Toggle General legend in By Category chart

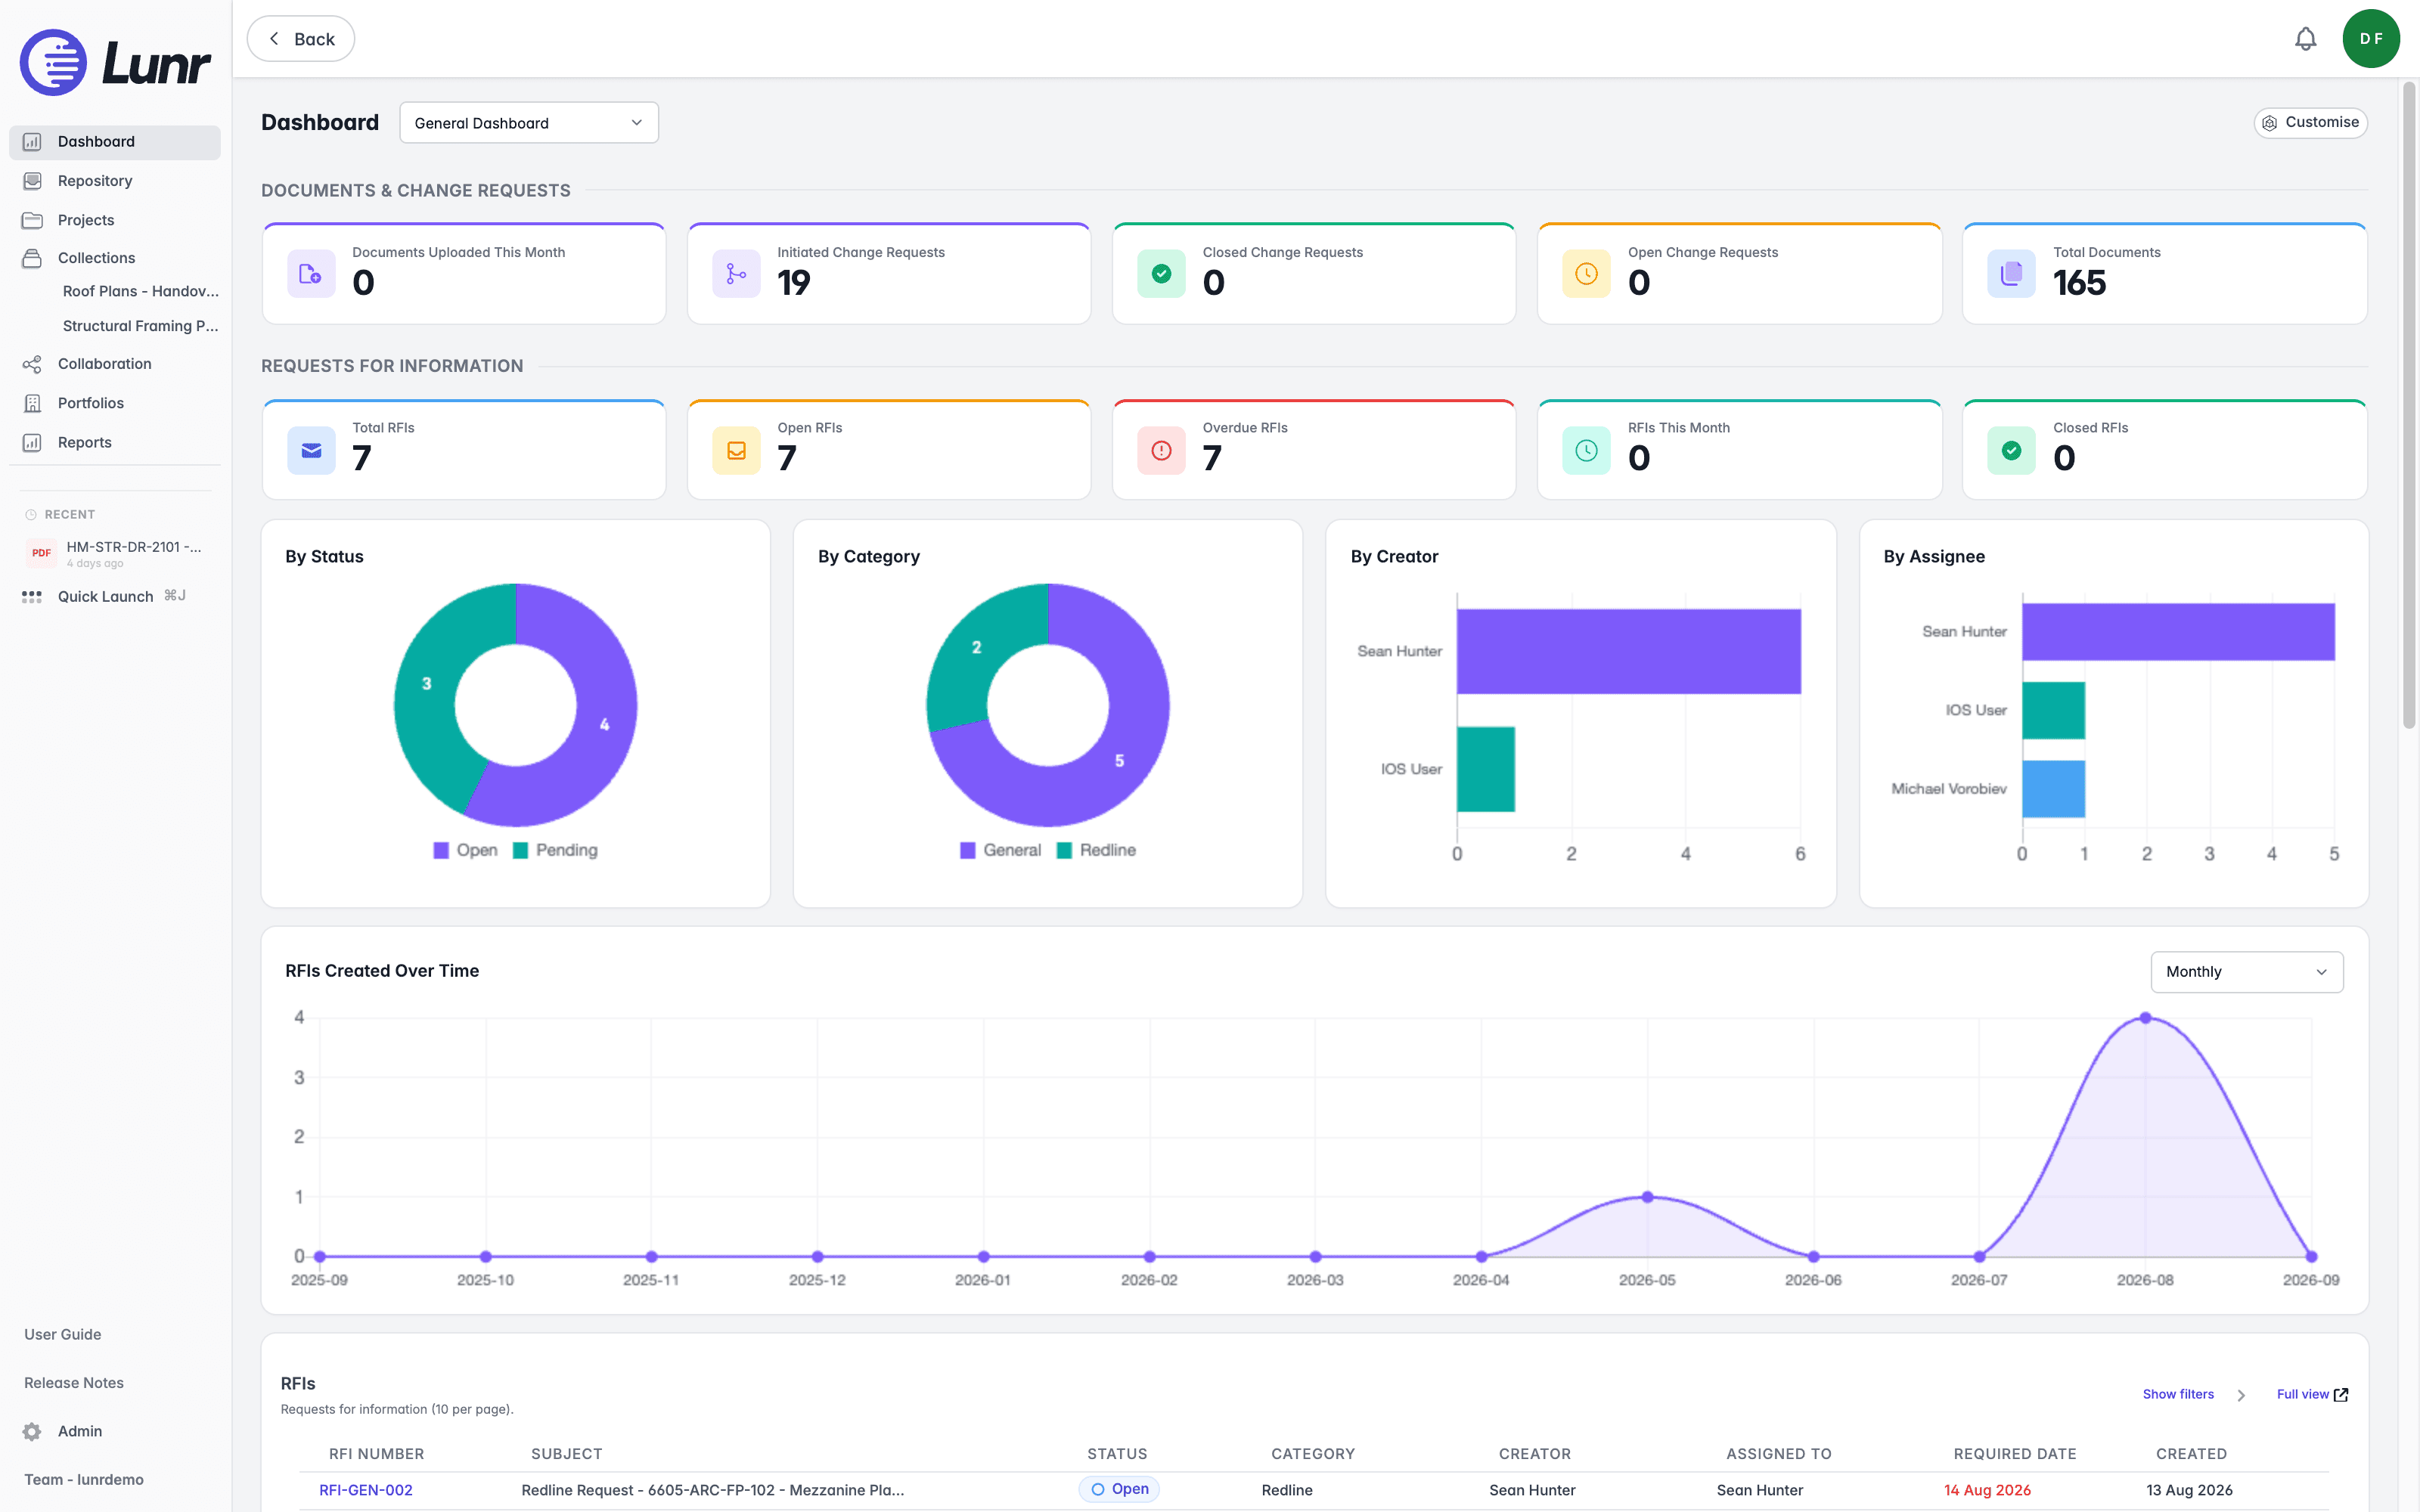tap(1000, 850)
